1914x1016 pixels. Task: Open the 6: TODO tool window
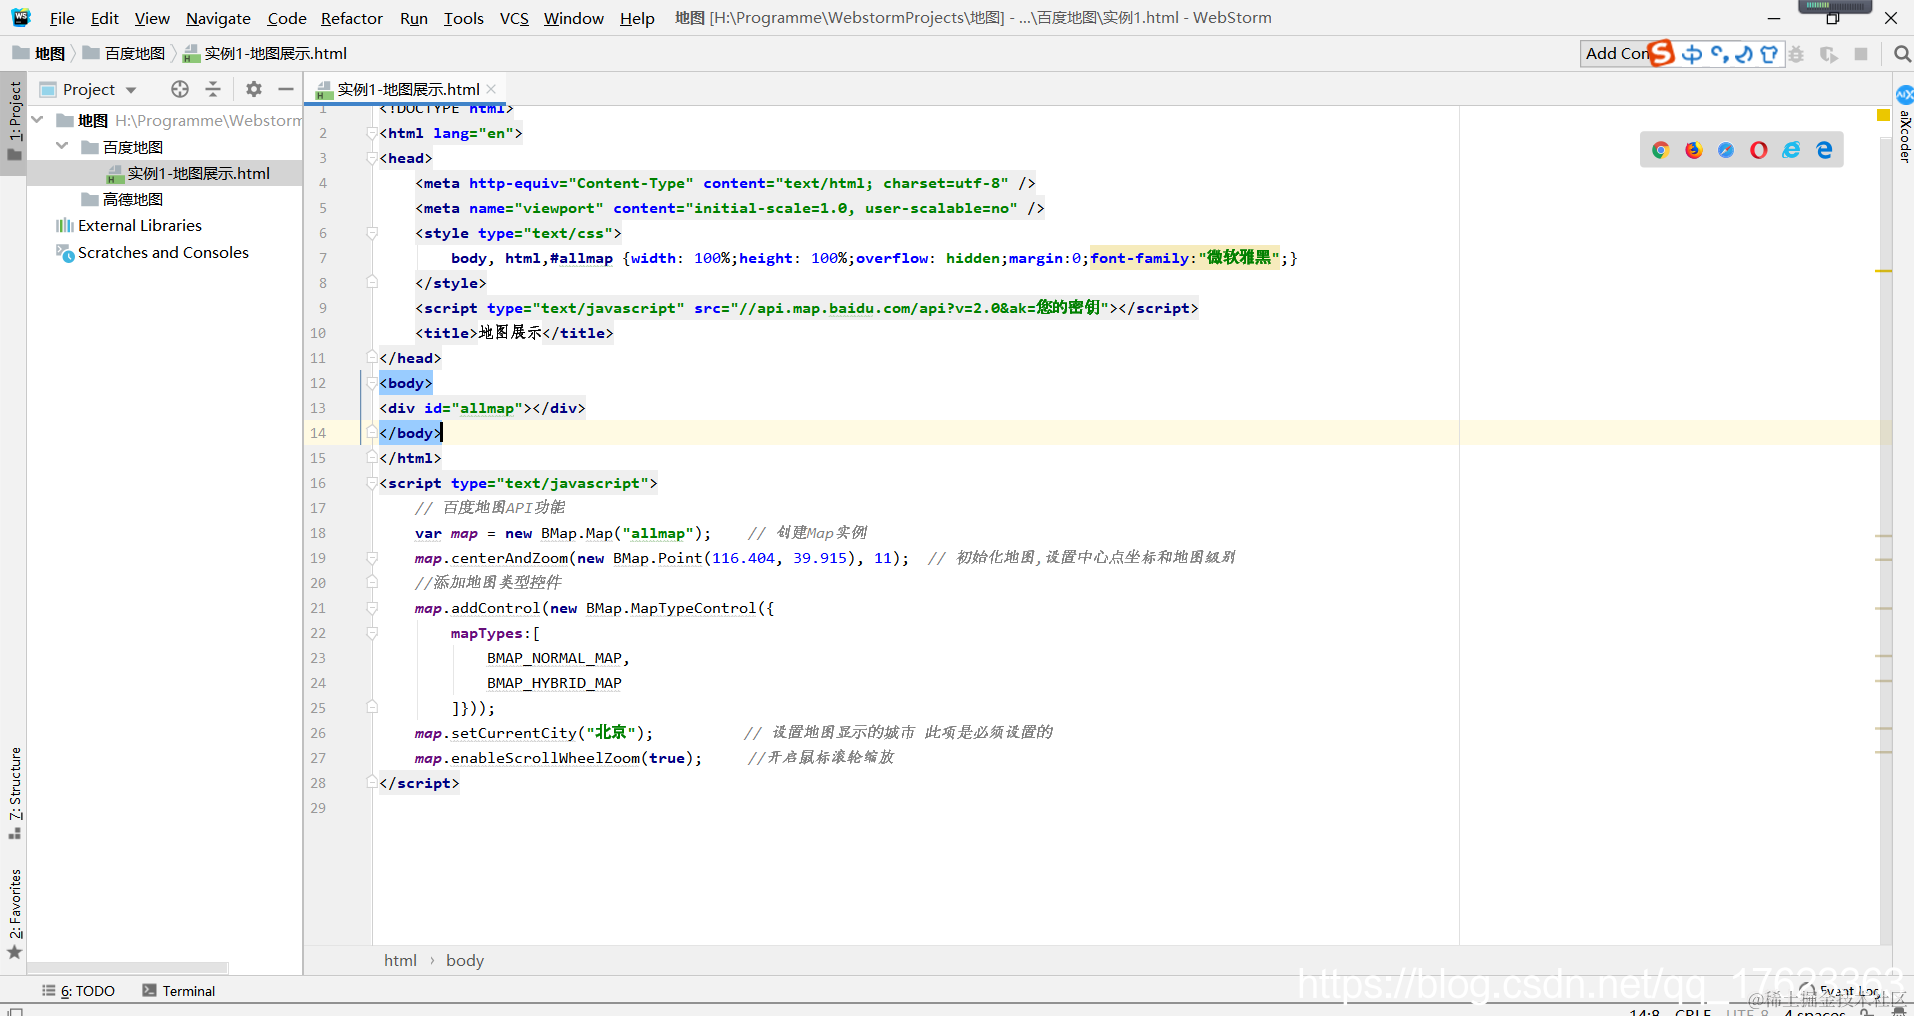pos(79,991)
